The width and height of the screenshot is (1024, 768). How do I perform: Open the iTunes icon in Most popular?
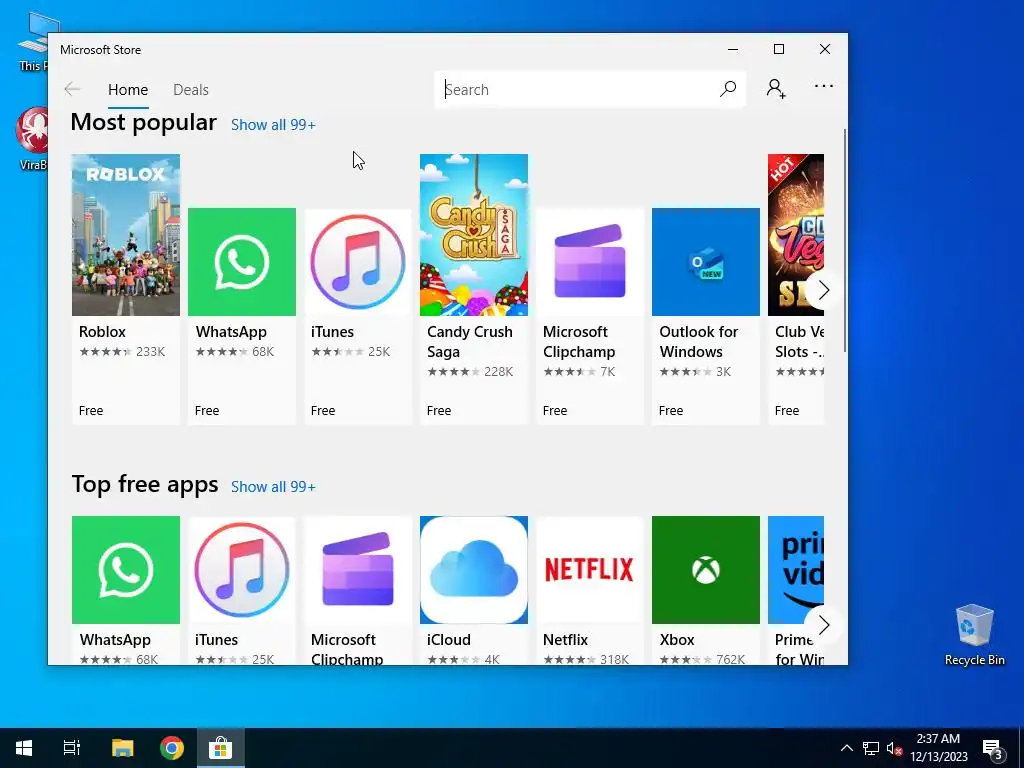(x=358, y=262)
